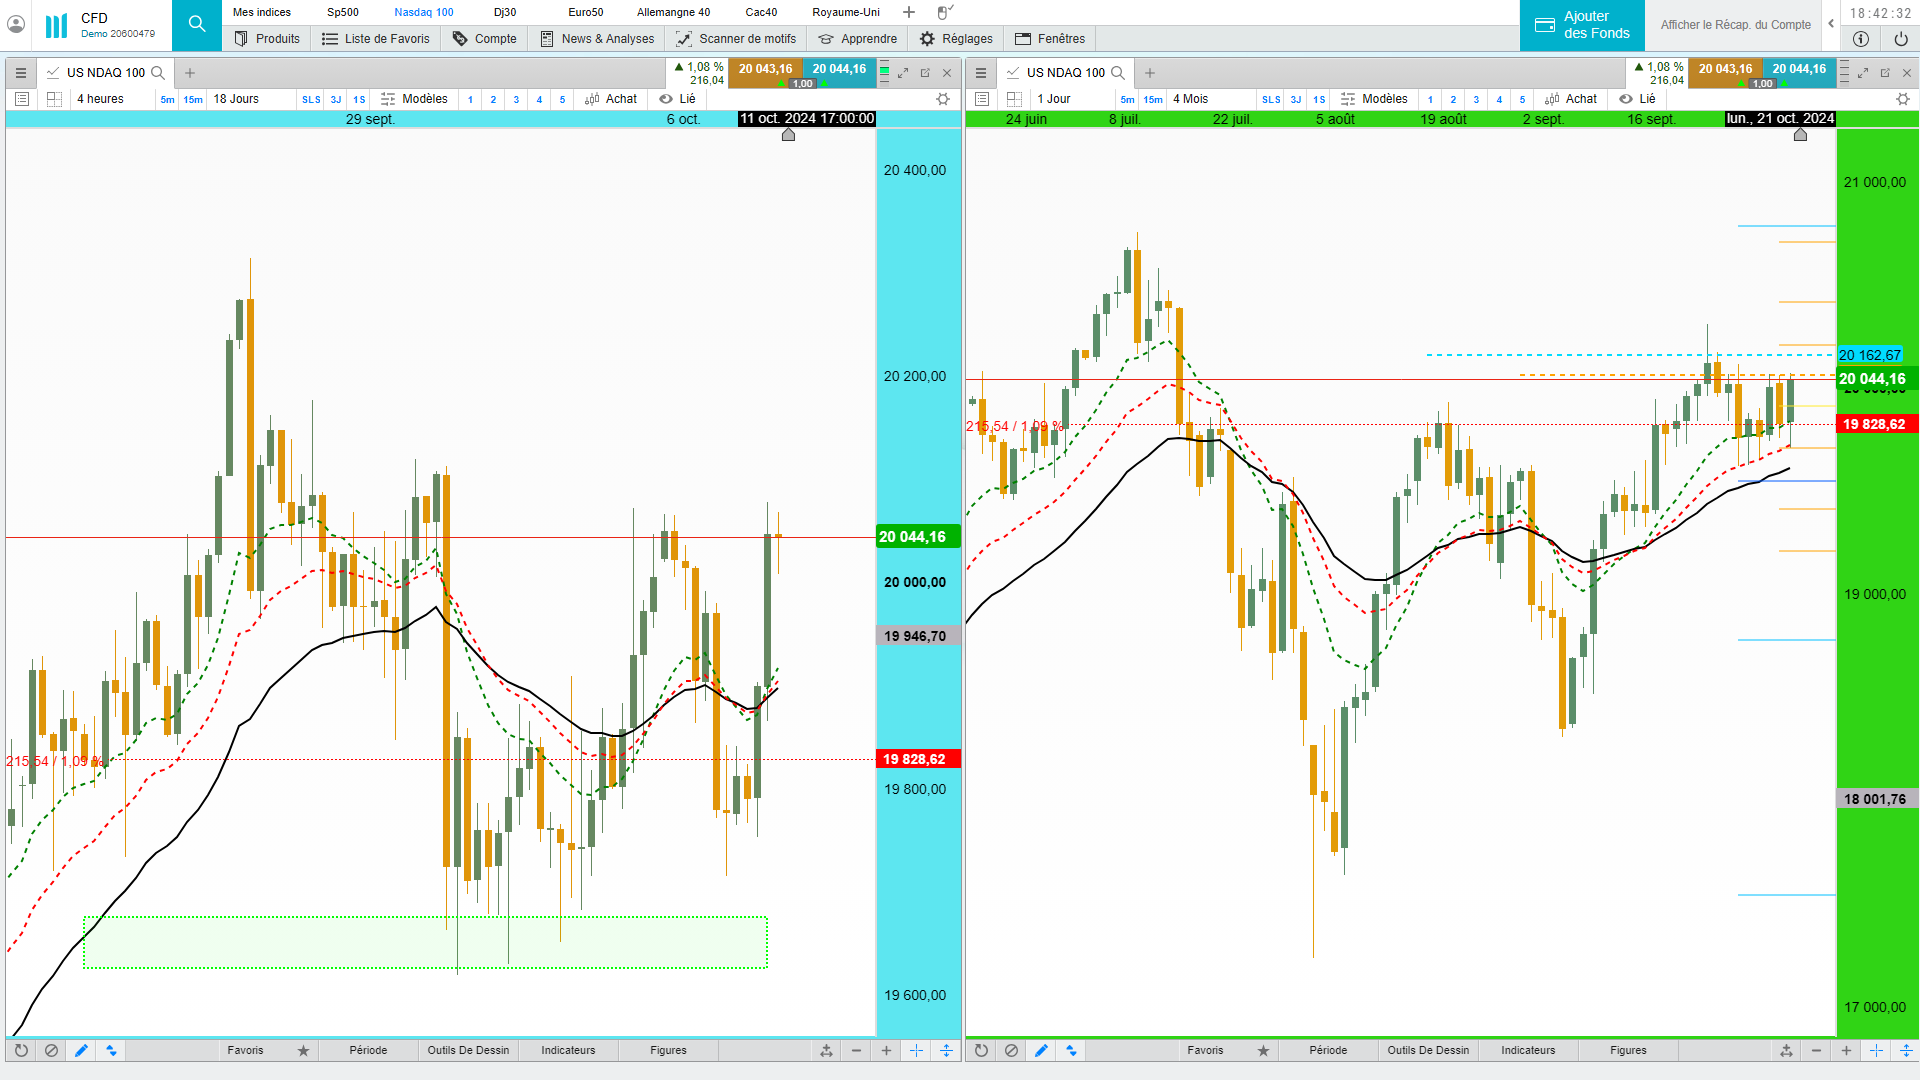The height and width of the screenshot is (1080, 1920).
Task: Switch to the Nasdaq 100 index tab
Action: 423,12
